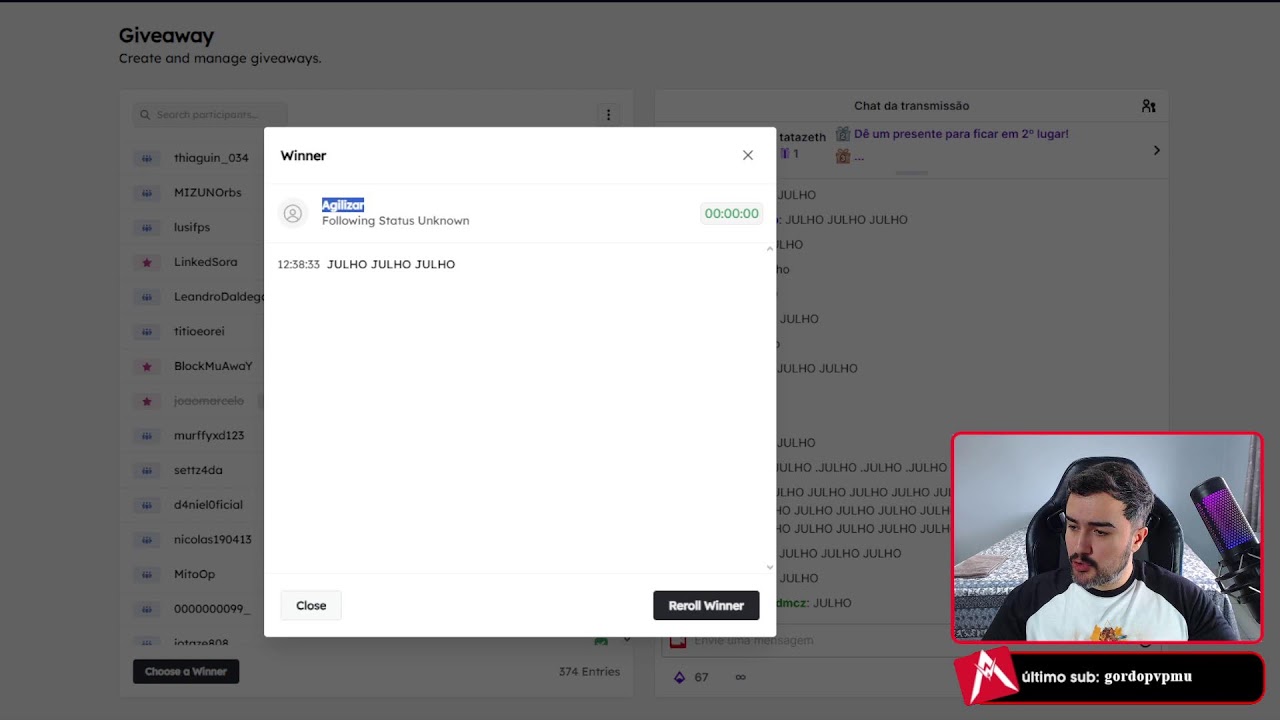Click viewer icon beside titioeorei
Screen dimensions: 1280x720
[147, 331]
